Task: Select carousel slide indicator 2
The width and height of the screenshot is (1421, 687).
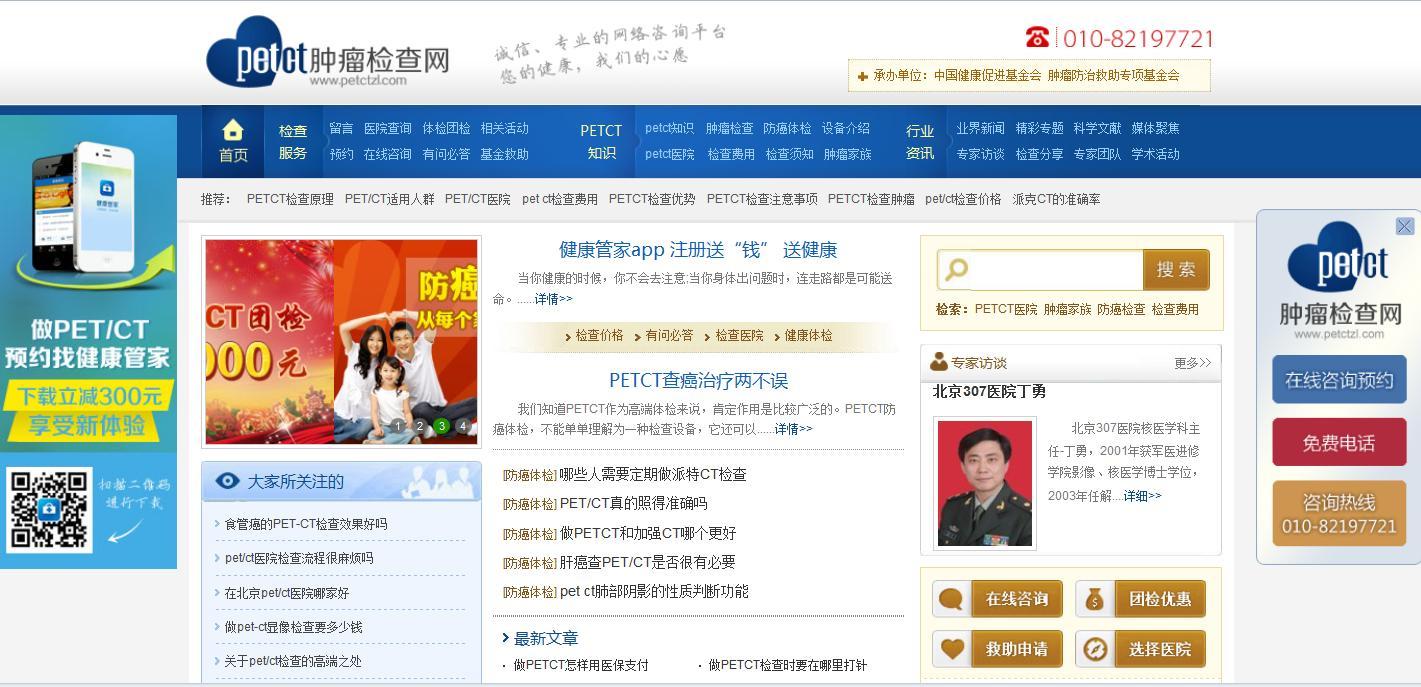Action: pyautogui.click(x=420, y=426)
